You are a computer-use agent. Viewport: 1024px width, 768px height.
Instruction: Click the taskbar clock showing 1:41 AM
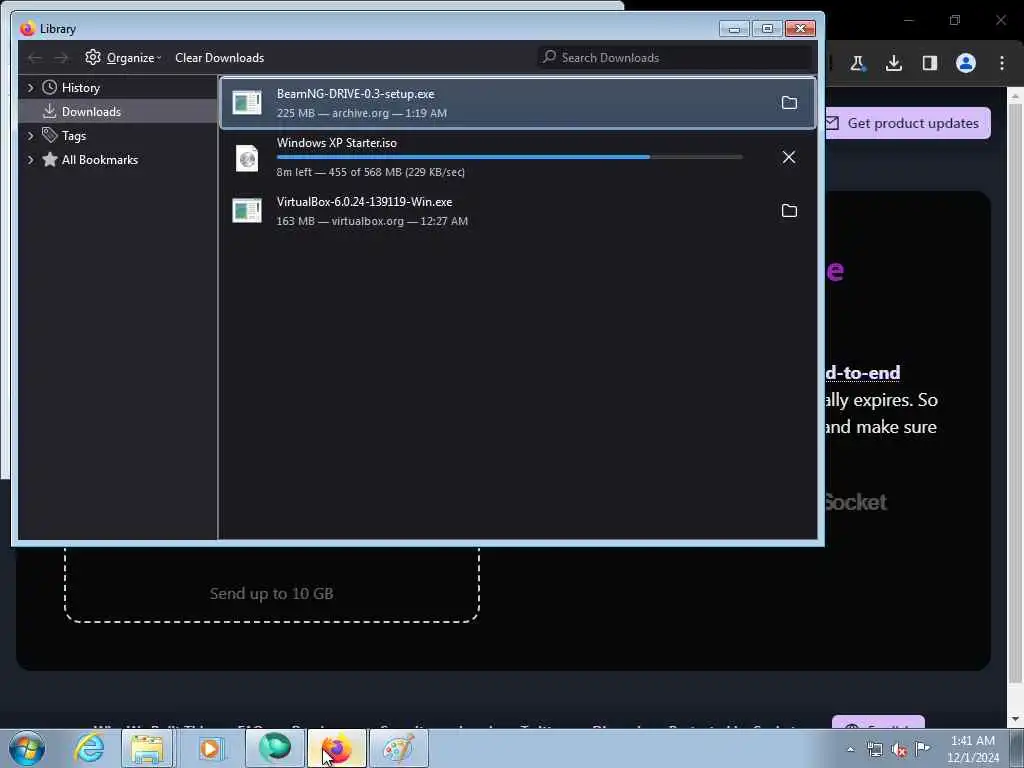[973, 749]
